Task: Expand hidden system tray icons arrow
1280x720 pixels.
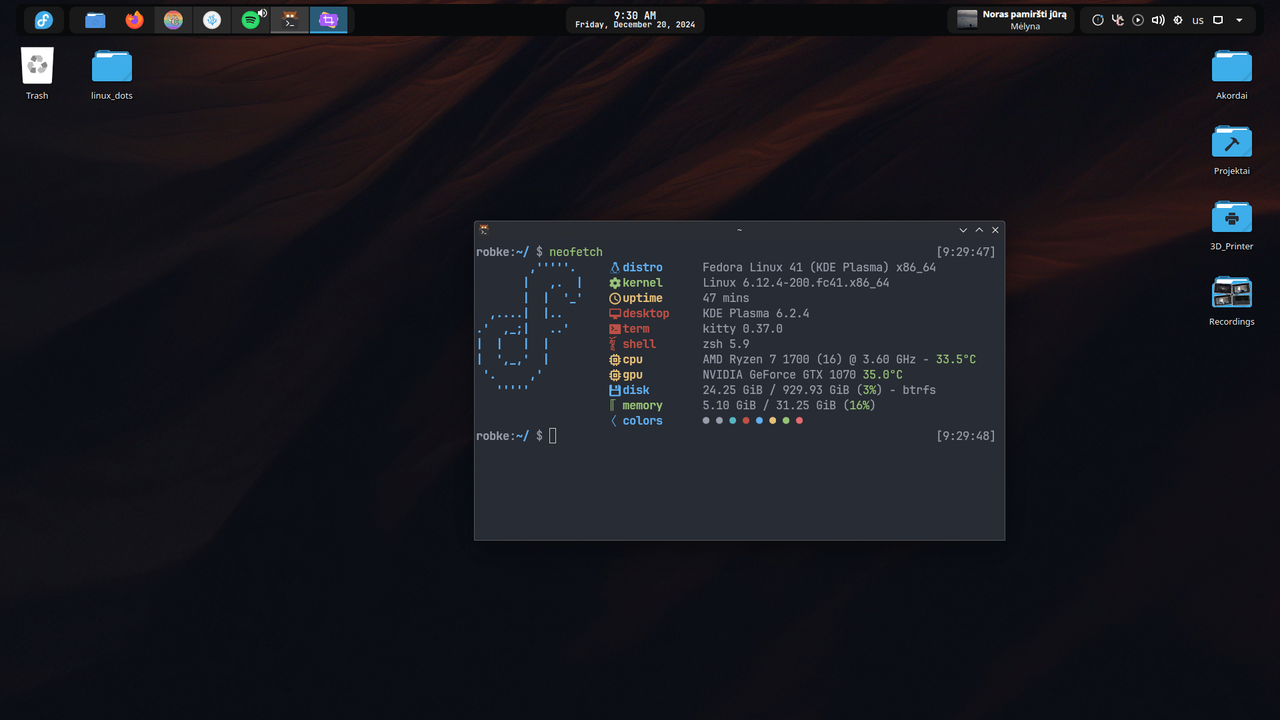Action: click(x=1240, y=20)
